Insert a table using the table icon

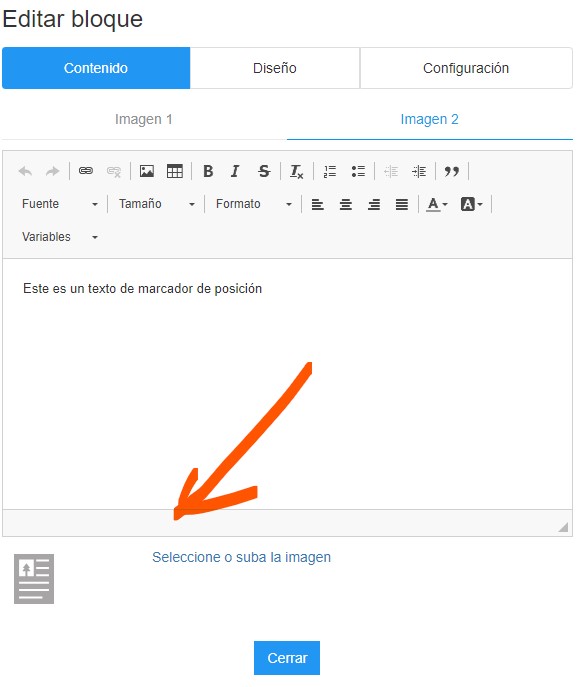tap(175, 171)
